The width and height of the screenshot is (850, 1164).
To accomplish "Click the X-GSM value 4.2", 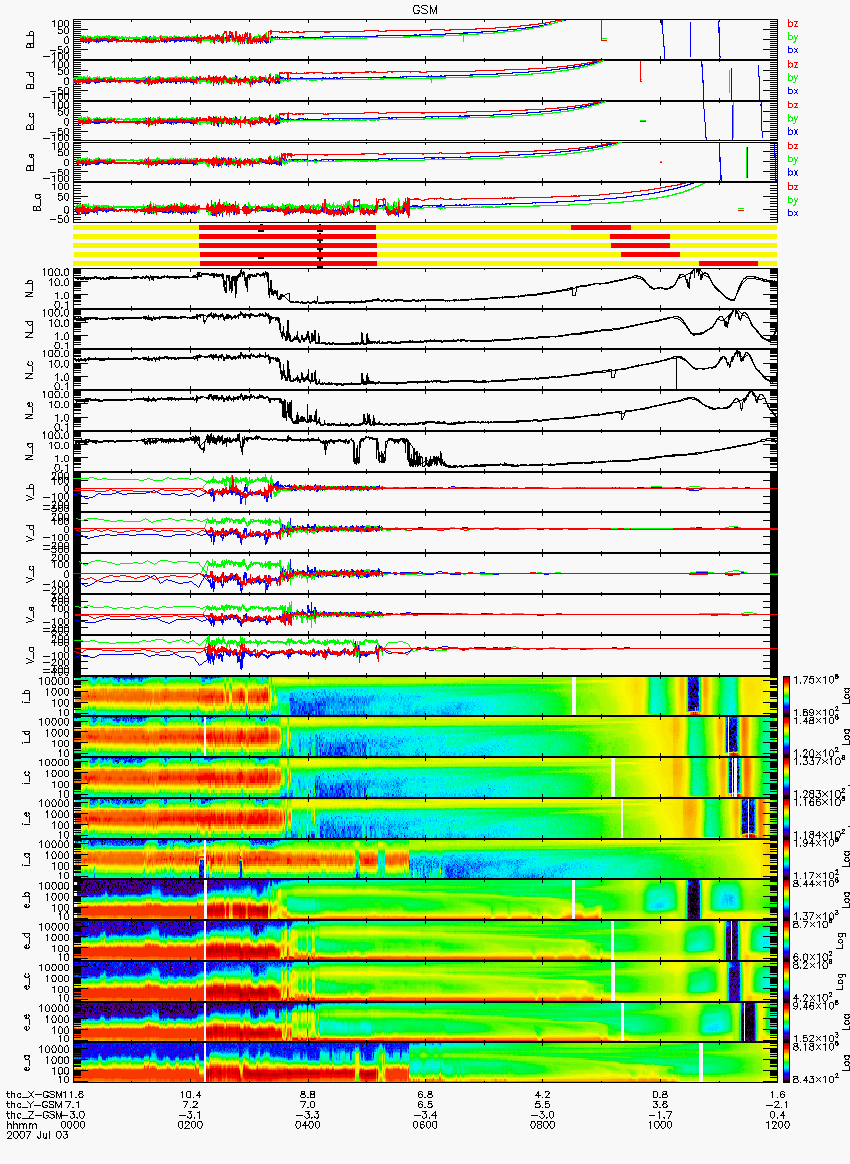I will (543, 1095).
